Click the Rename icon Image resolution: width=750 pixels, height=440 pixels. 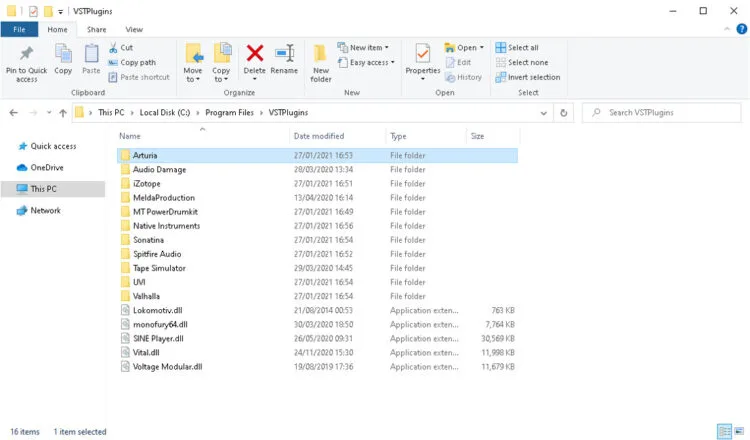285,53
